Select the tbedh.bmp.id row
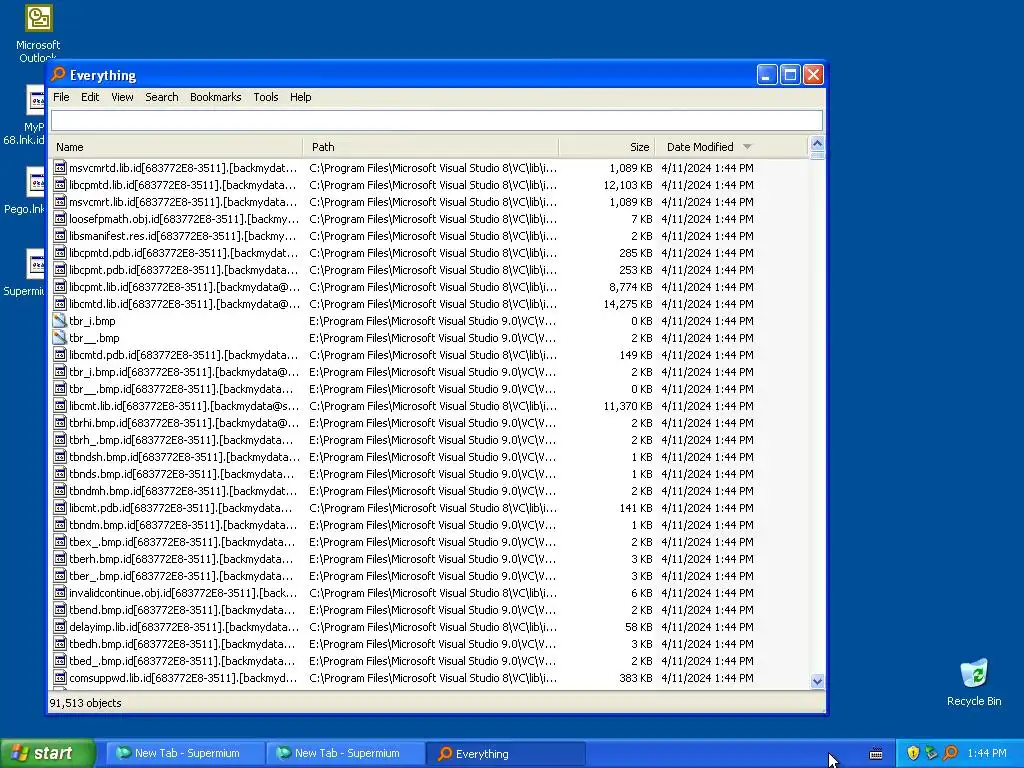This screenshot has height=768, width=1024. coord(429,643)
